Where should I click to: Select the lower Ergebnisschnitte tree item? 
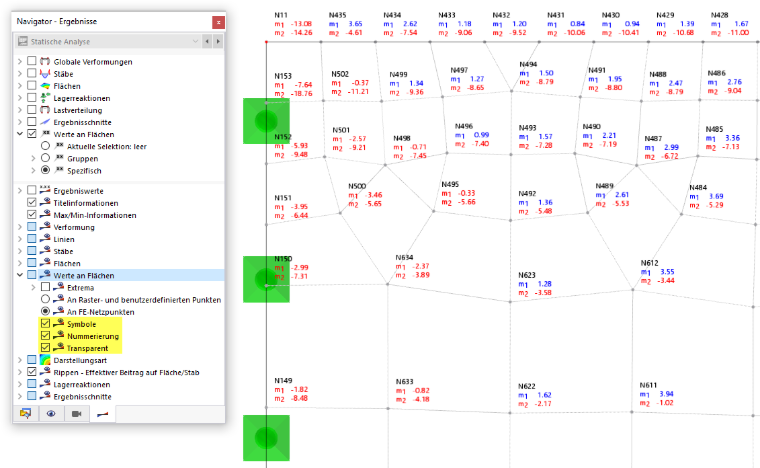pos(82,397)
